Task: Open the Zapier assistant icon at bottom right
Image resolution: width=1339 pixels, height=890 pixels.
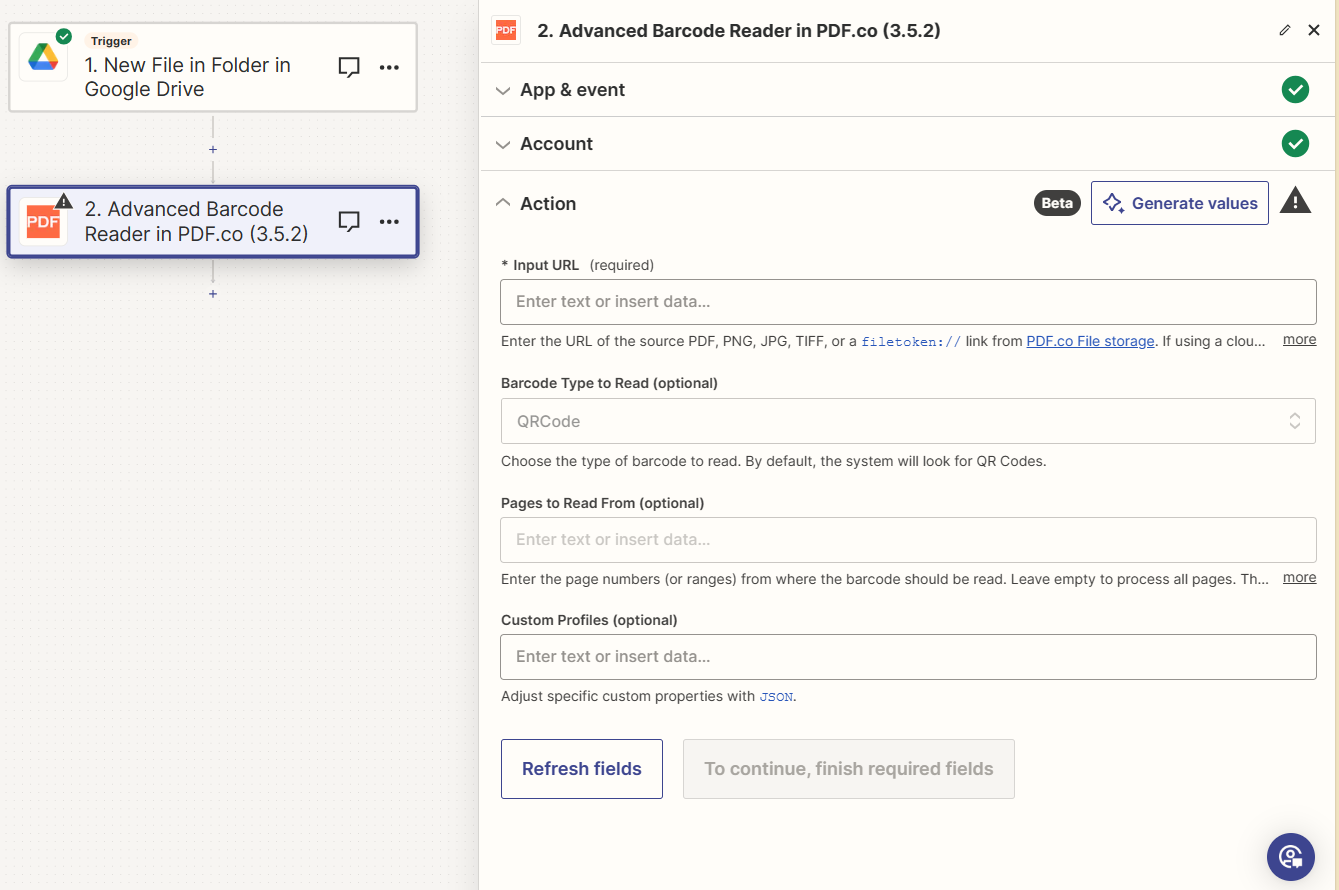Action: pos(1290,857)
